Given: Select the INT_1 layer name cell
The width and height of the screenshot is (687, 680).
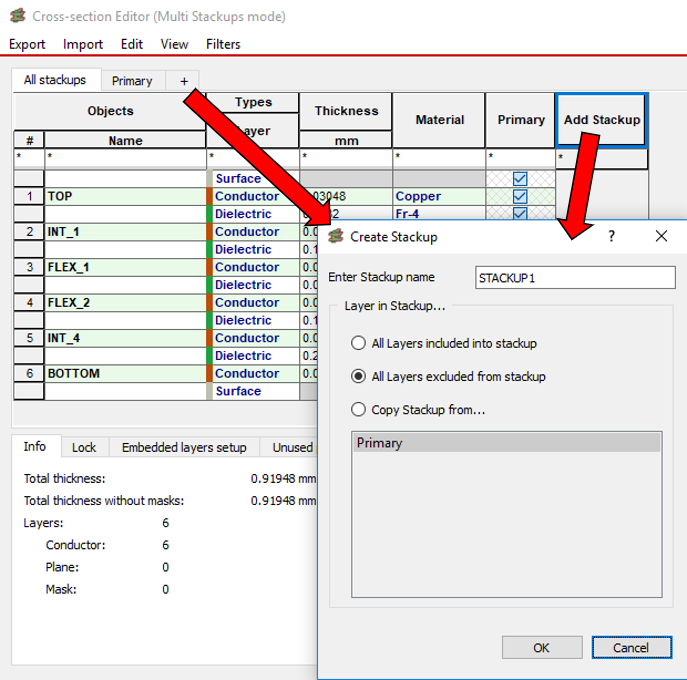Looking at the screenshot, I should 125,232.
